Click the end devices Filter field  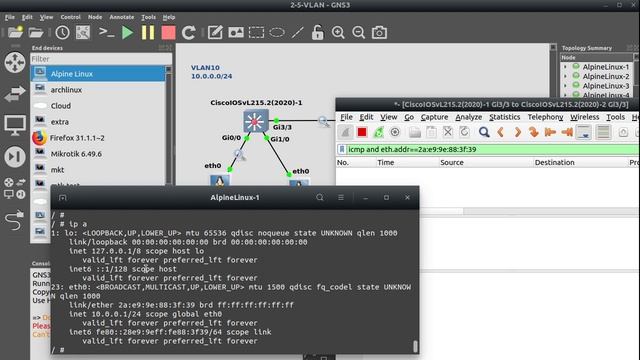(x=101, y=59)
